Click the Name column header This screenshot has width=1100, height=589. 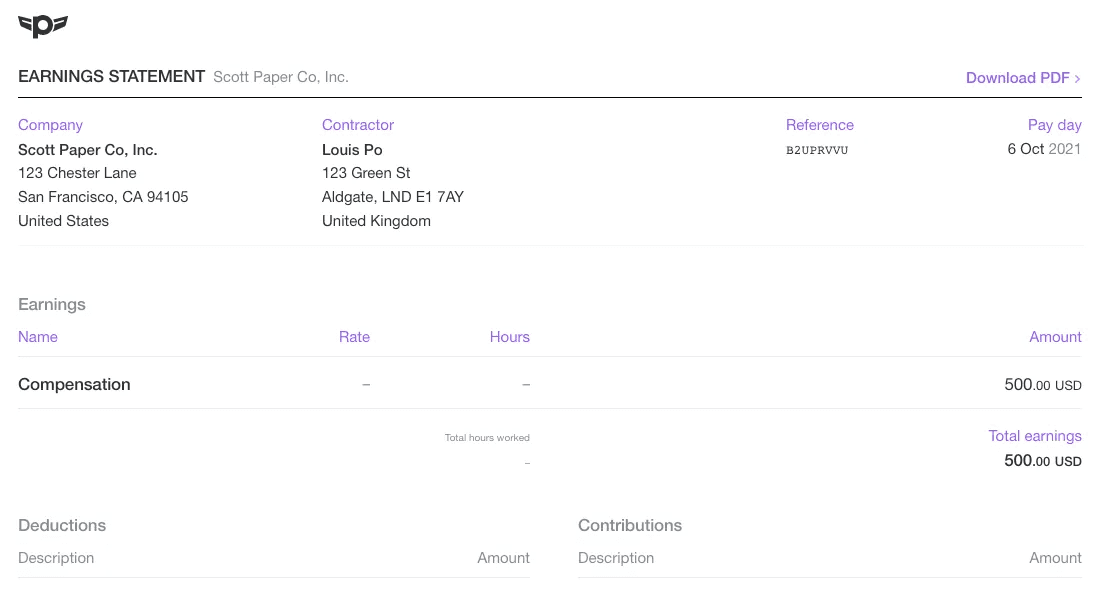pyautogui.click(x=38, y=337)
